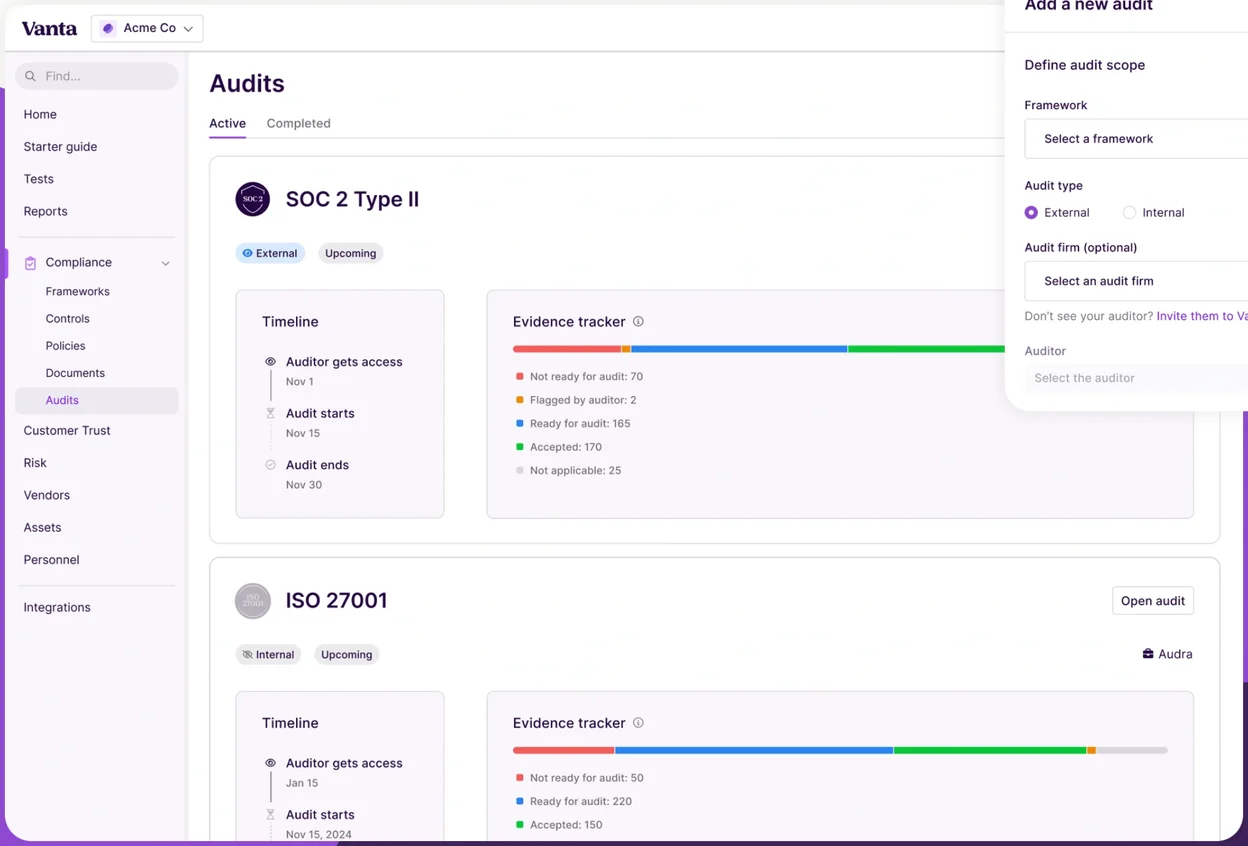The height and width of the screenshot is (846, 1248).
Task: Click 'Flagged by auditor: 2' legend
Action: point(576,400)
